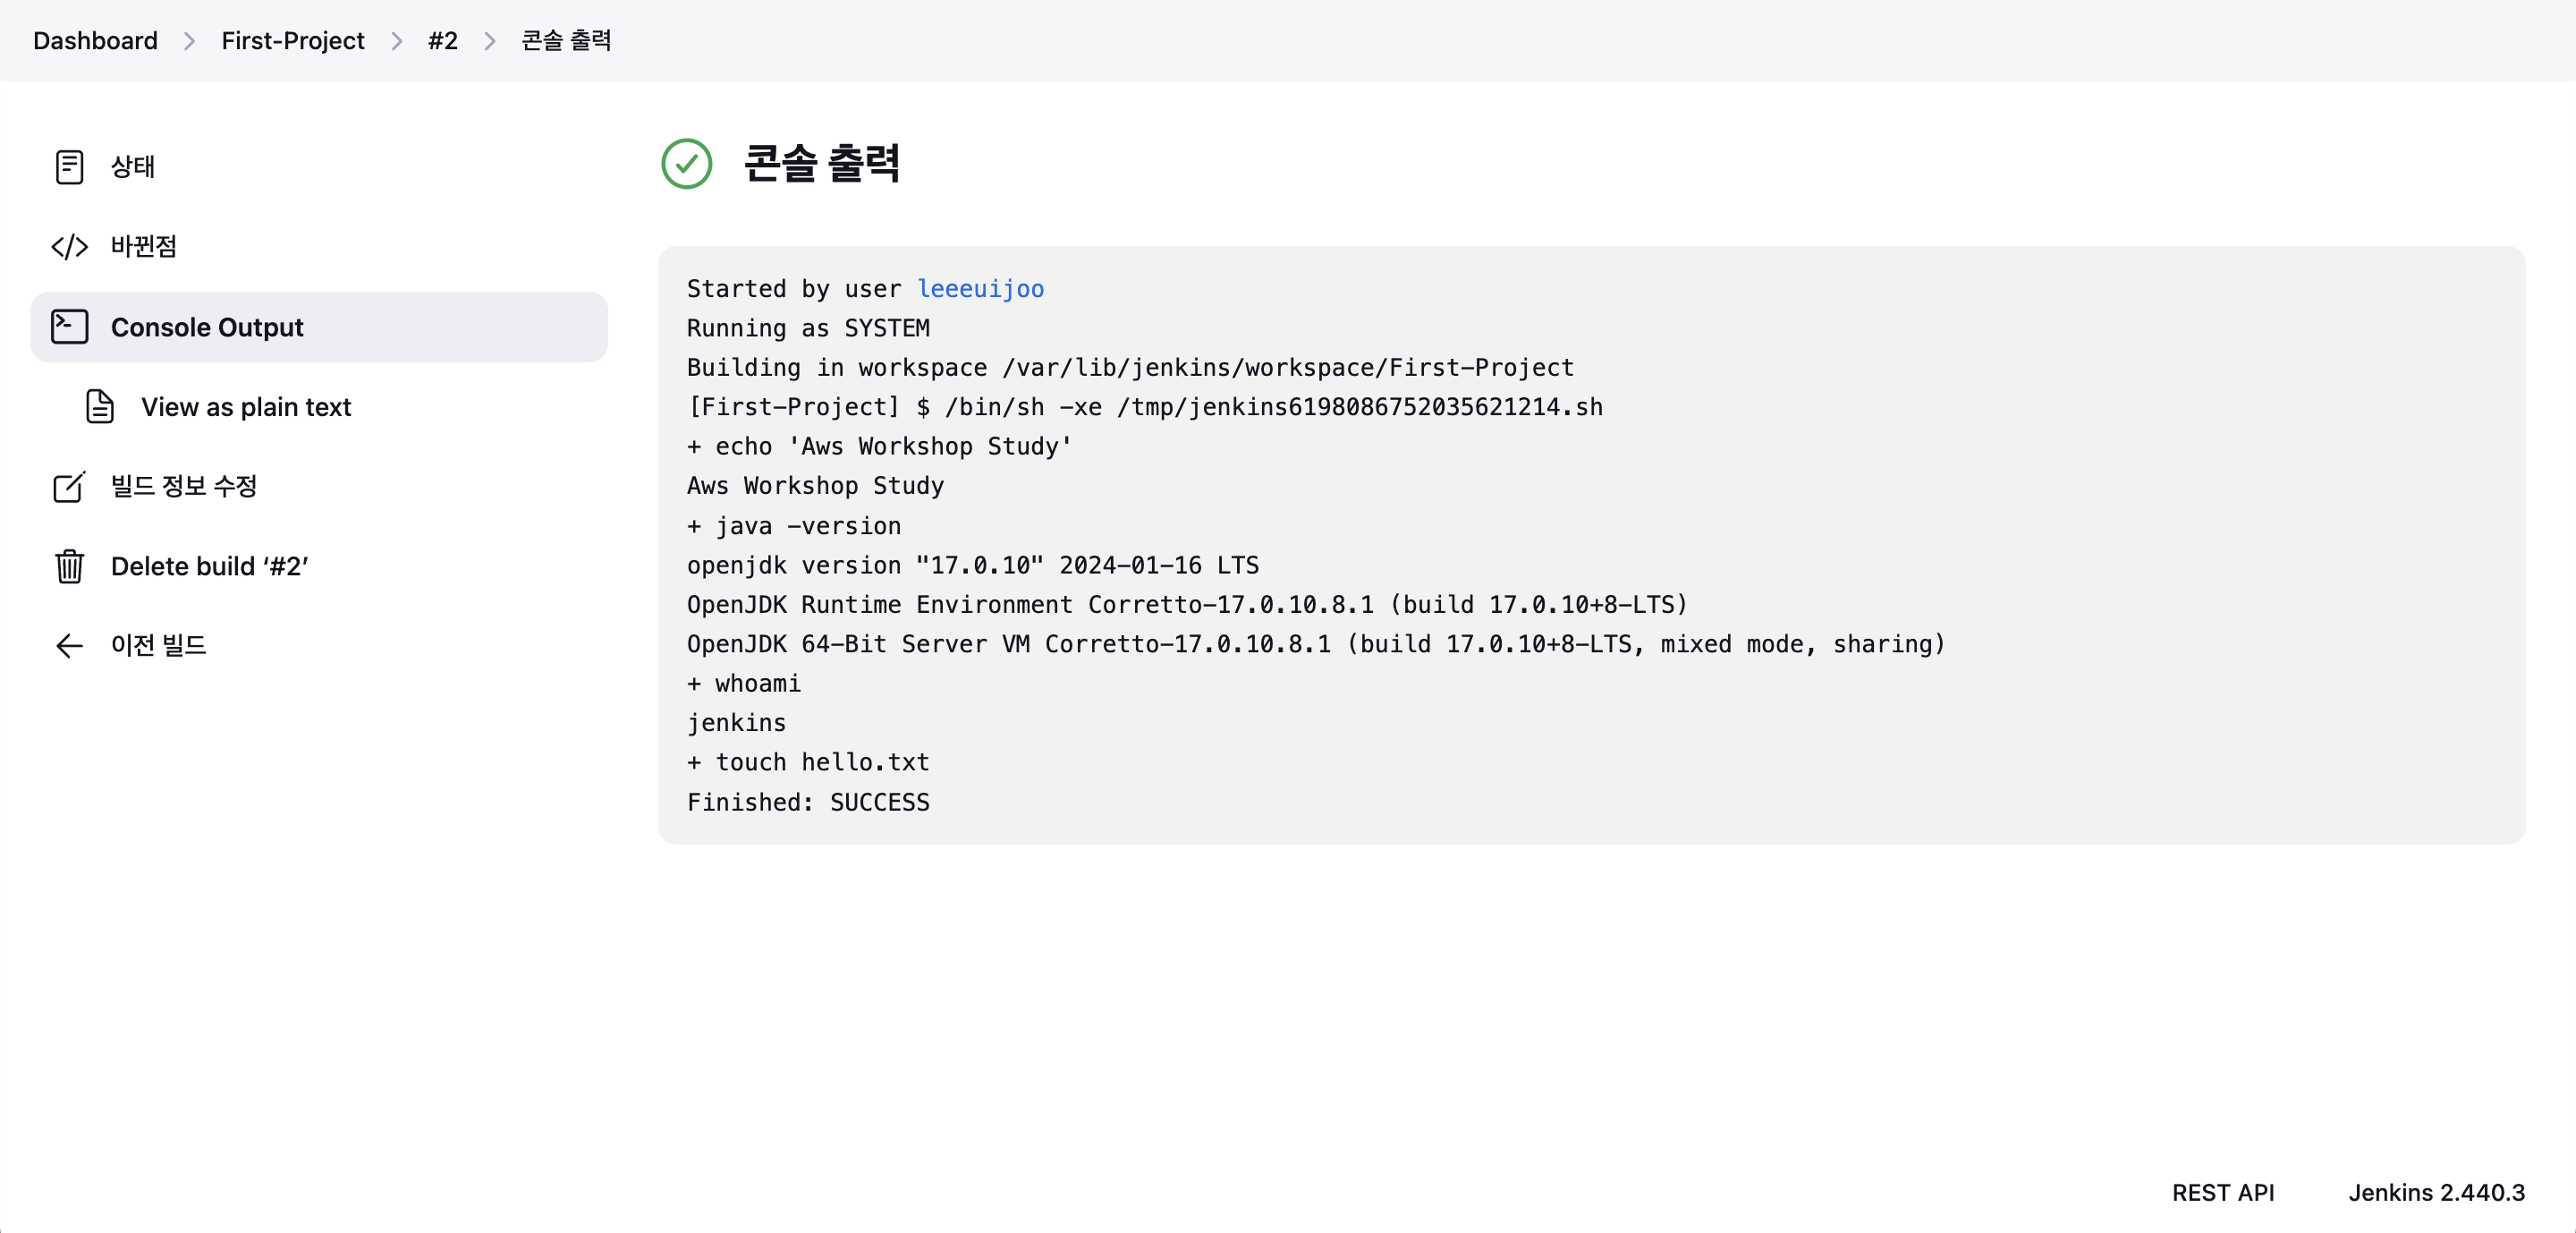Expand the chevron after First-Project breadcrumb
The image size is (2576, 1233).
pos(396,41)
